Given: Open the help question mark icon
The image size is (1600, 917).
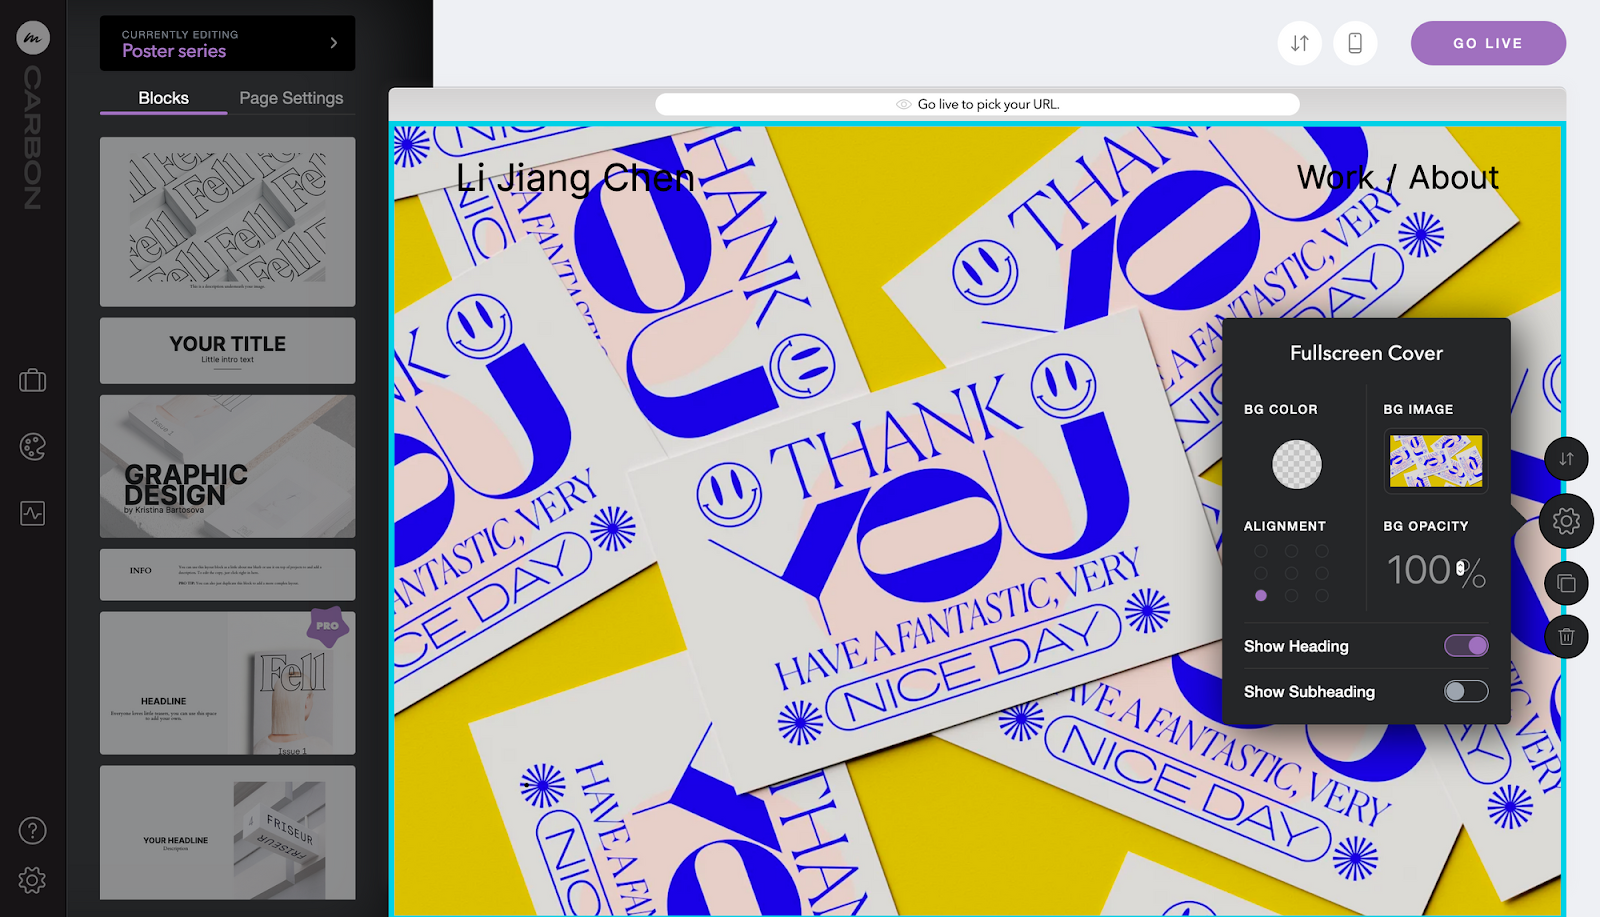Looking at the screenshot, I should (x=33, y=830).
